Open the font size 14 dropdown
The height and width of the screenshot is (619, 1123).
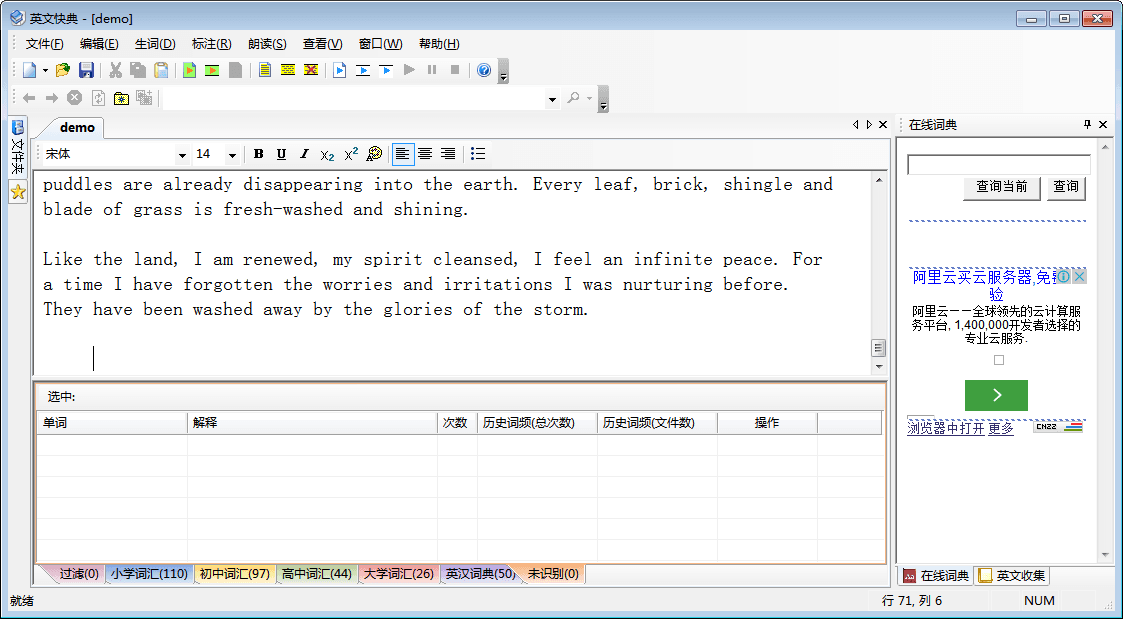coord(232,155)
